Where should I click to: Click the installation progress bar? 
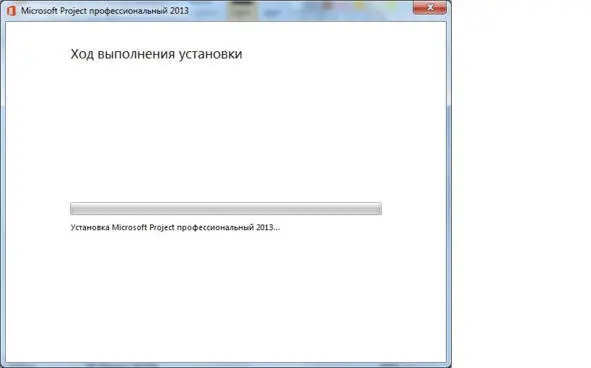226,209
